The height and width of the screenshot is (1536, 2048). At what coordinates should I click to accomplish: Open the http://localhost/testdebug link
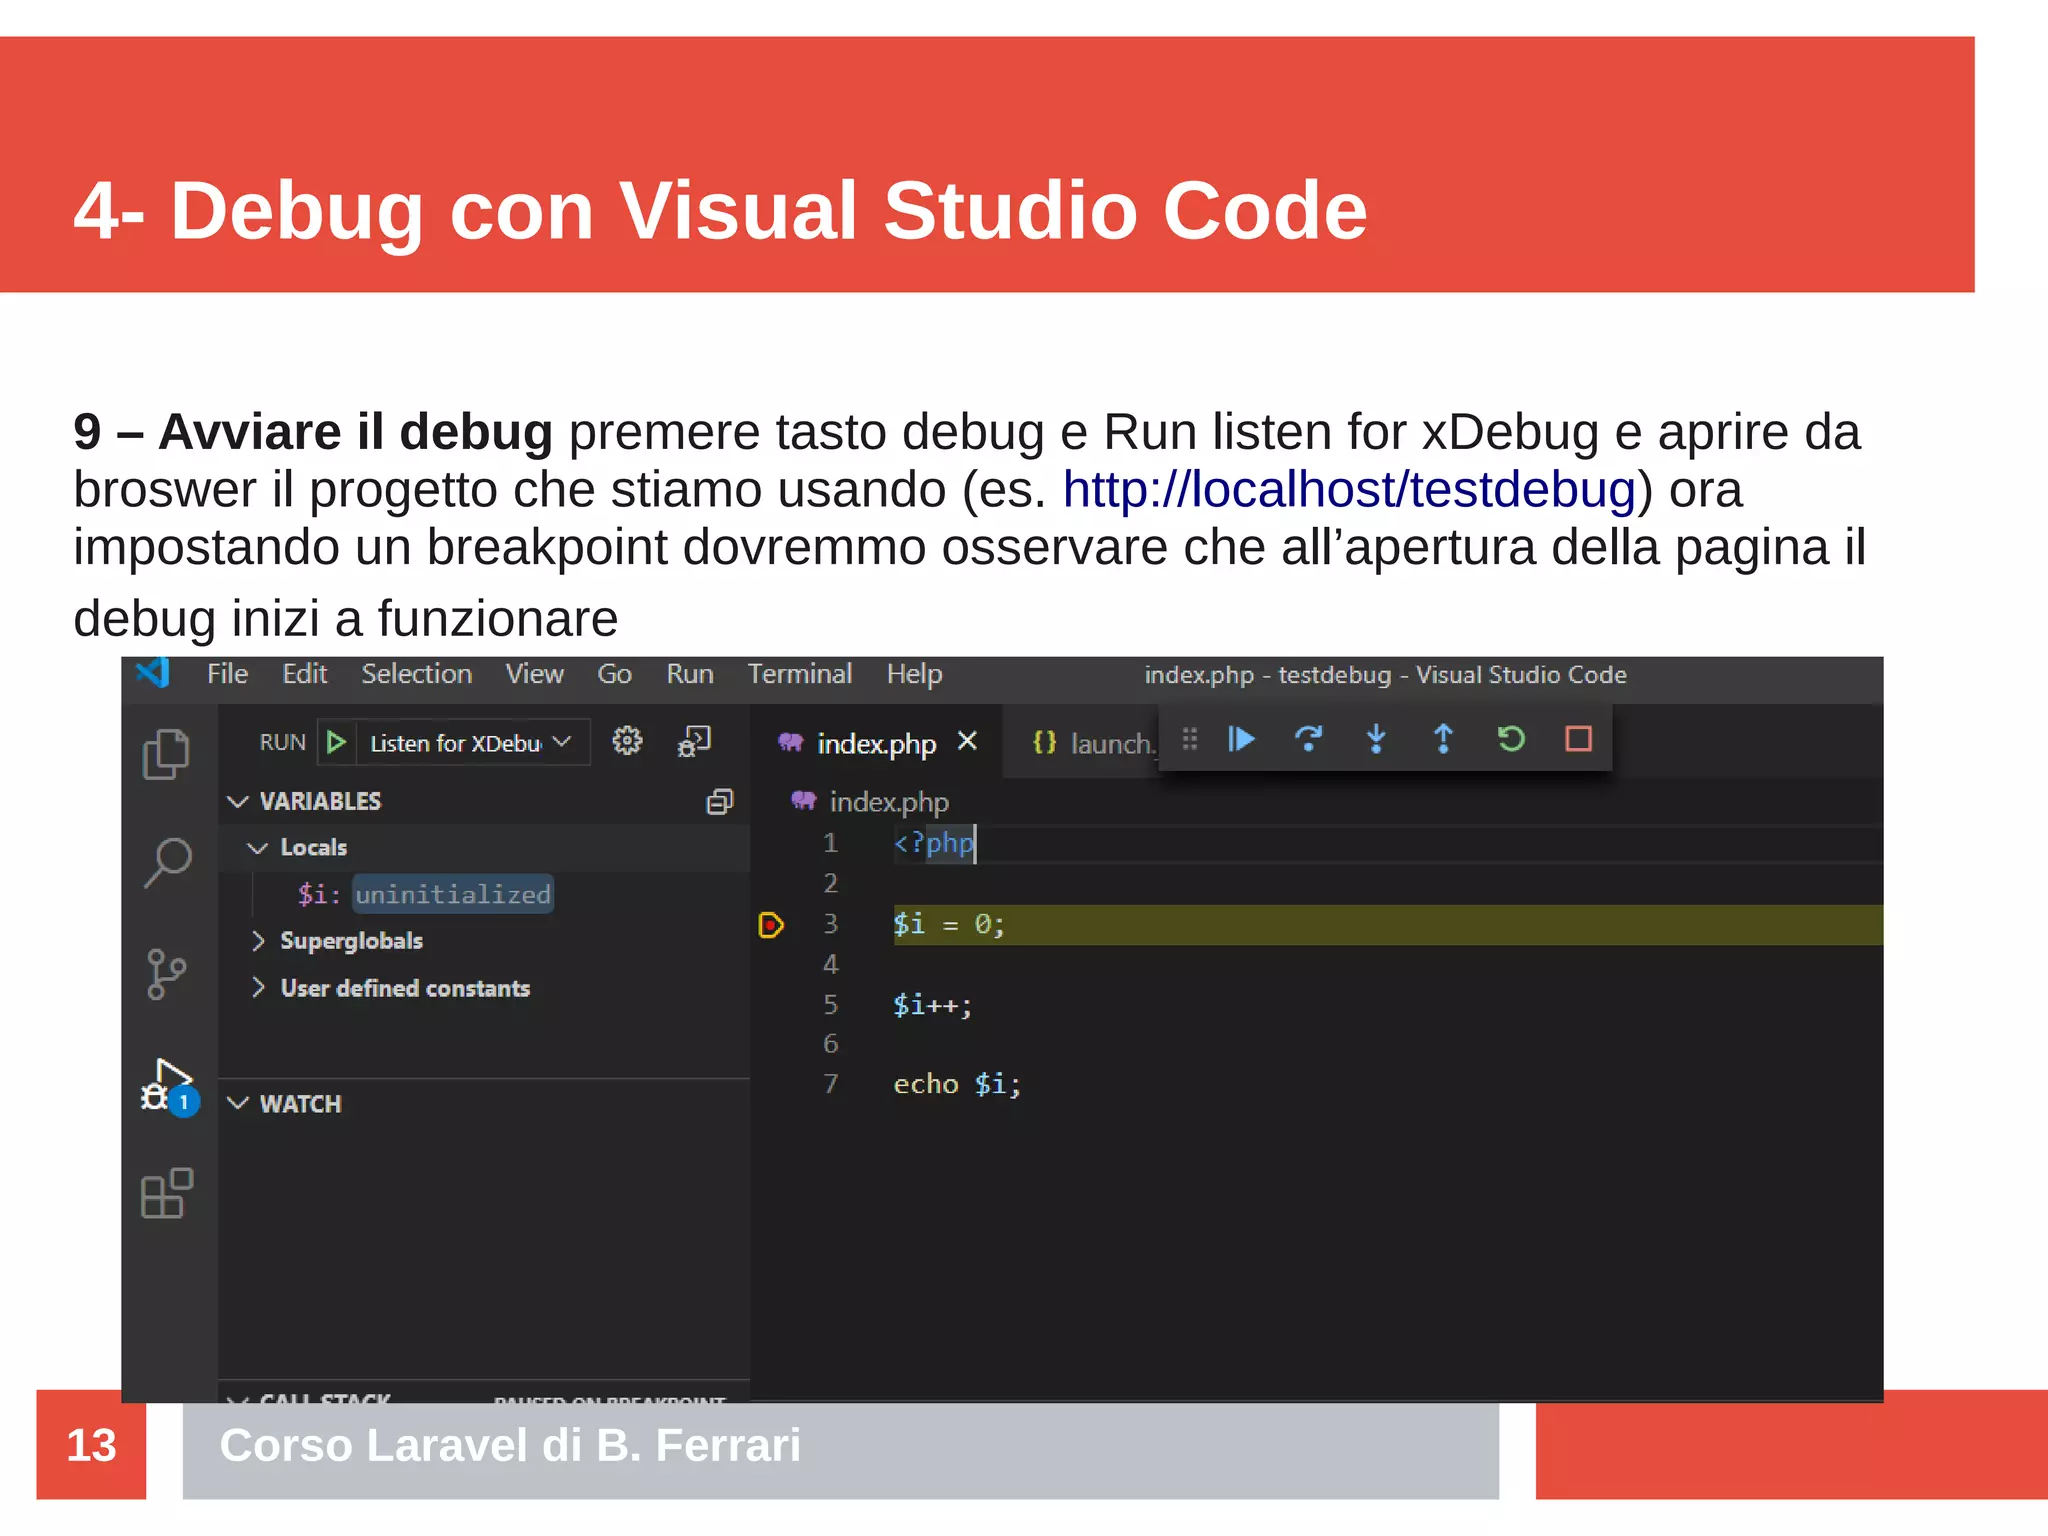(1349, 490)
